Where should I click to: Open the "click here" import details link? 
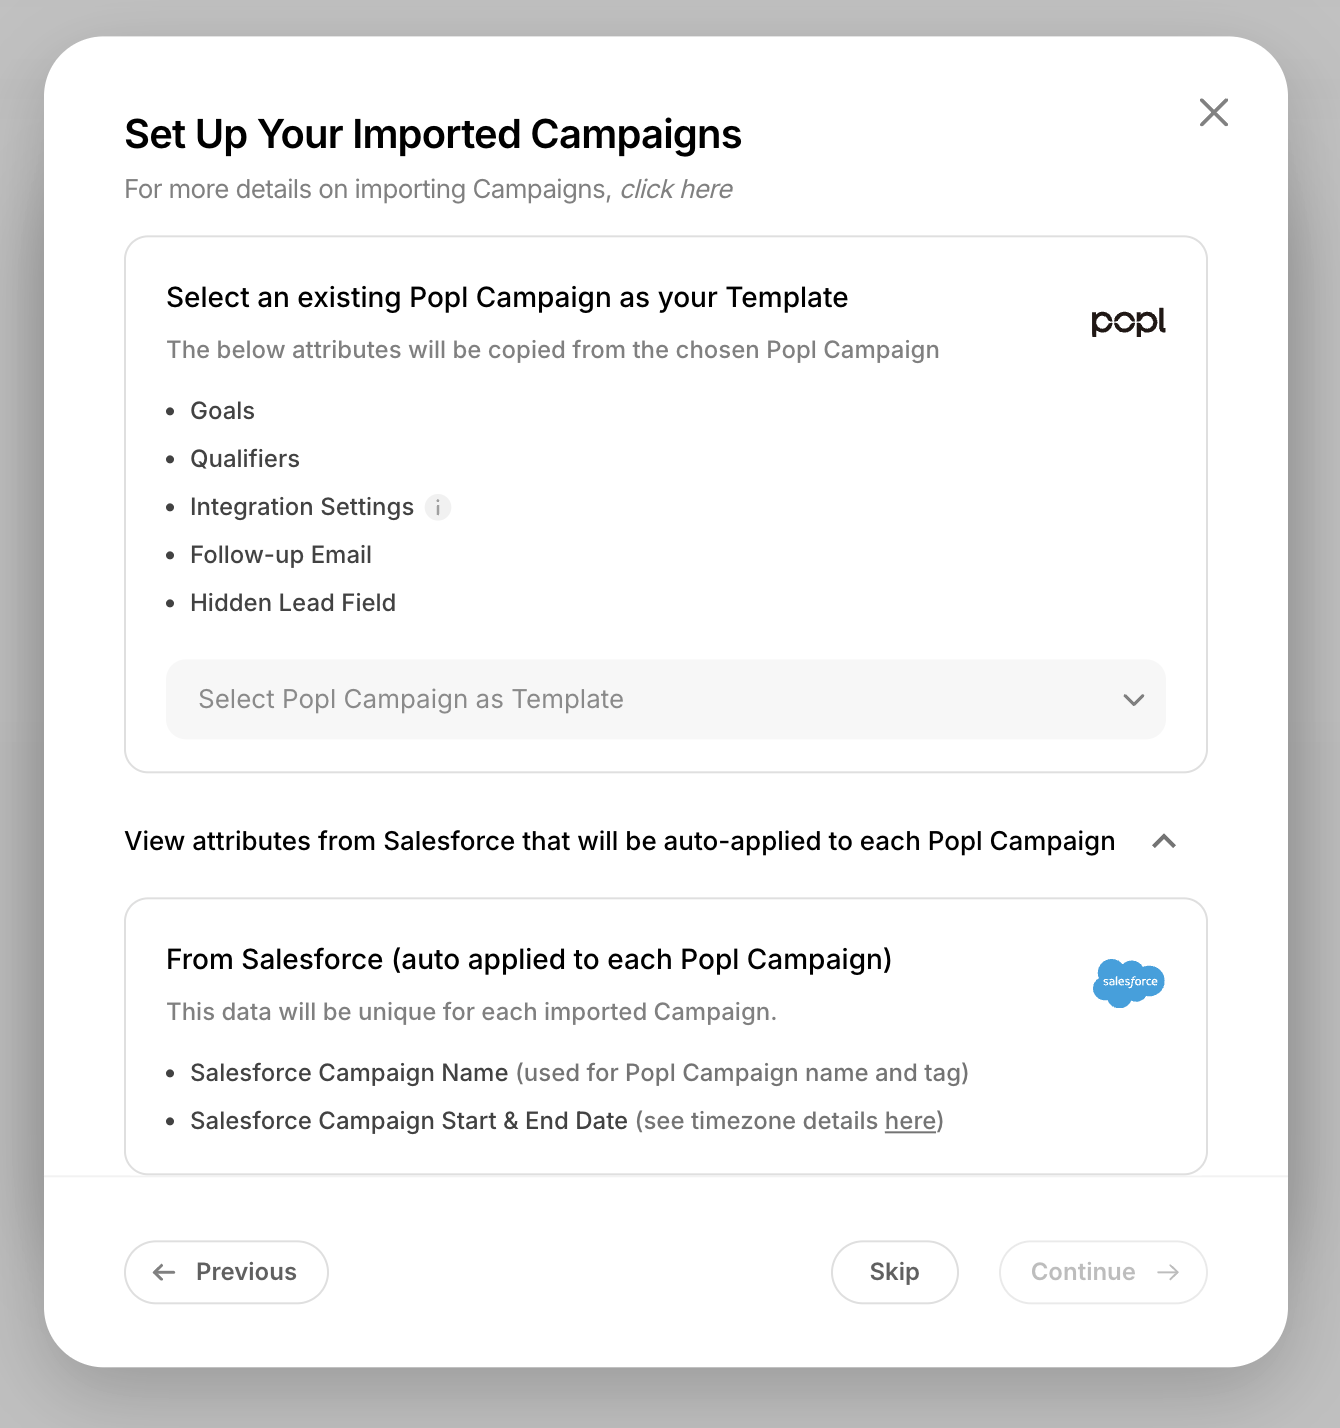676,189
